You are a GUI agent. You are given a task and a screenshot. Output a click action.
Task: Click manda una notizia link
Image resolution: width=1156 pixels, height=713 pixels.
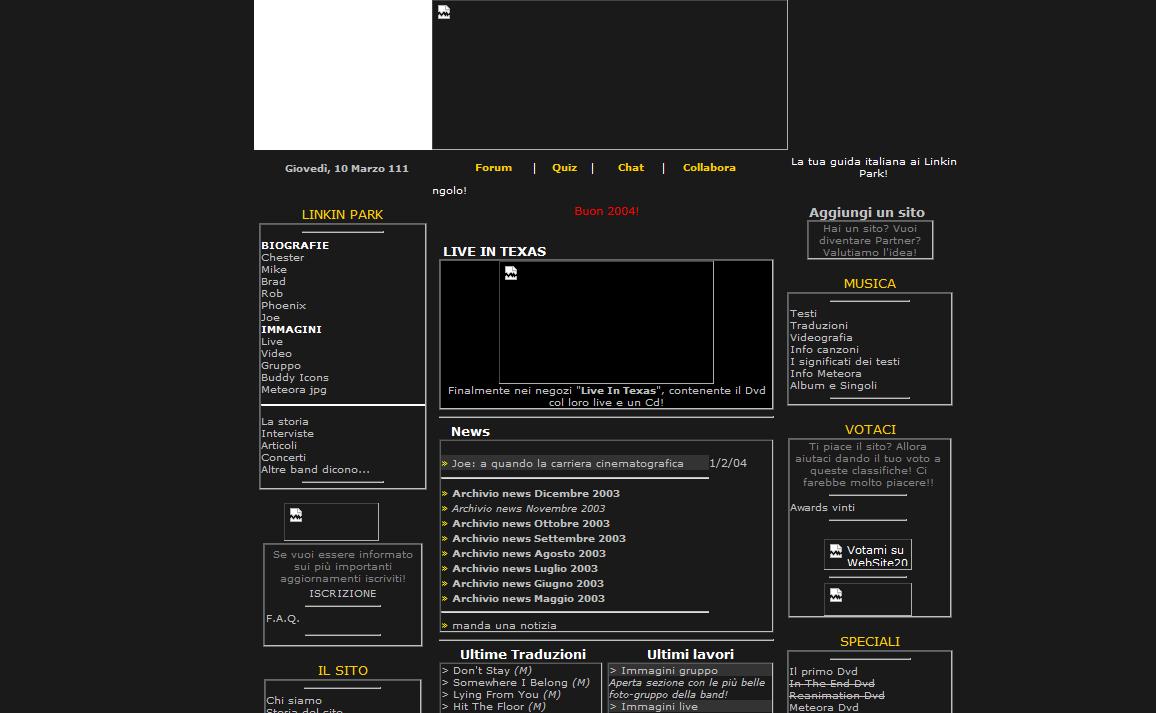504,626
